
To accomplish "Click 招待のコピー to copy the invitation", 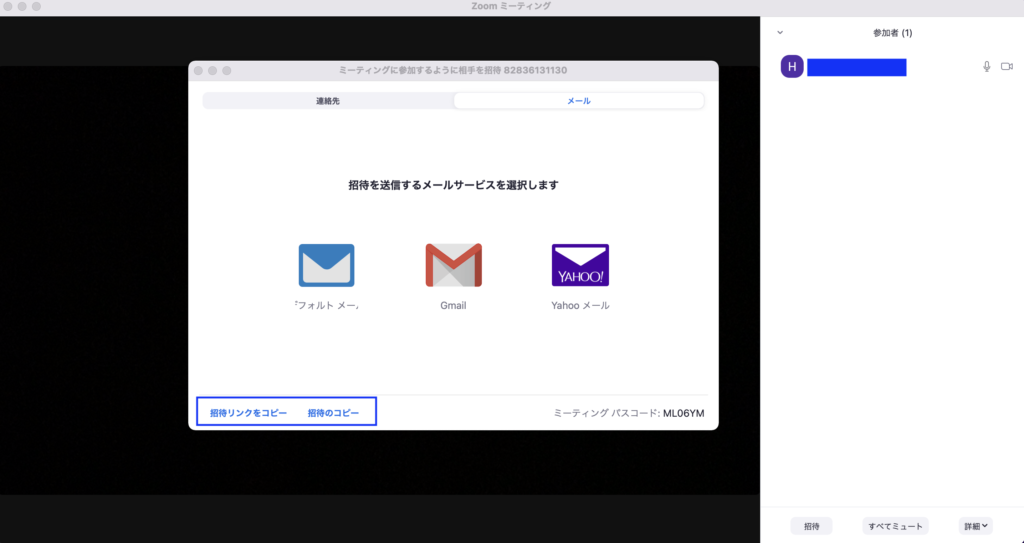I will 334,413.
